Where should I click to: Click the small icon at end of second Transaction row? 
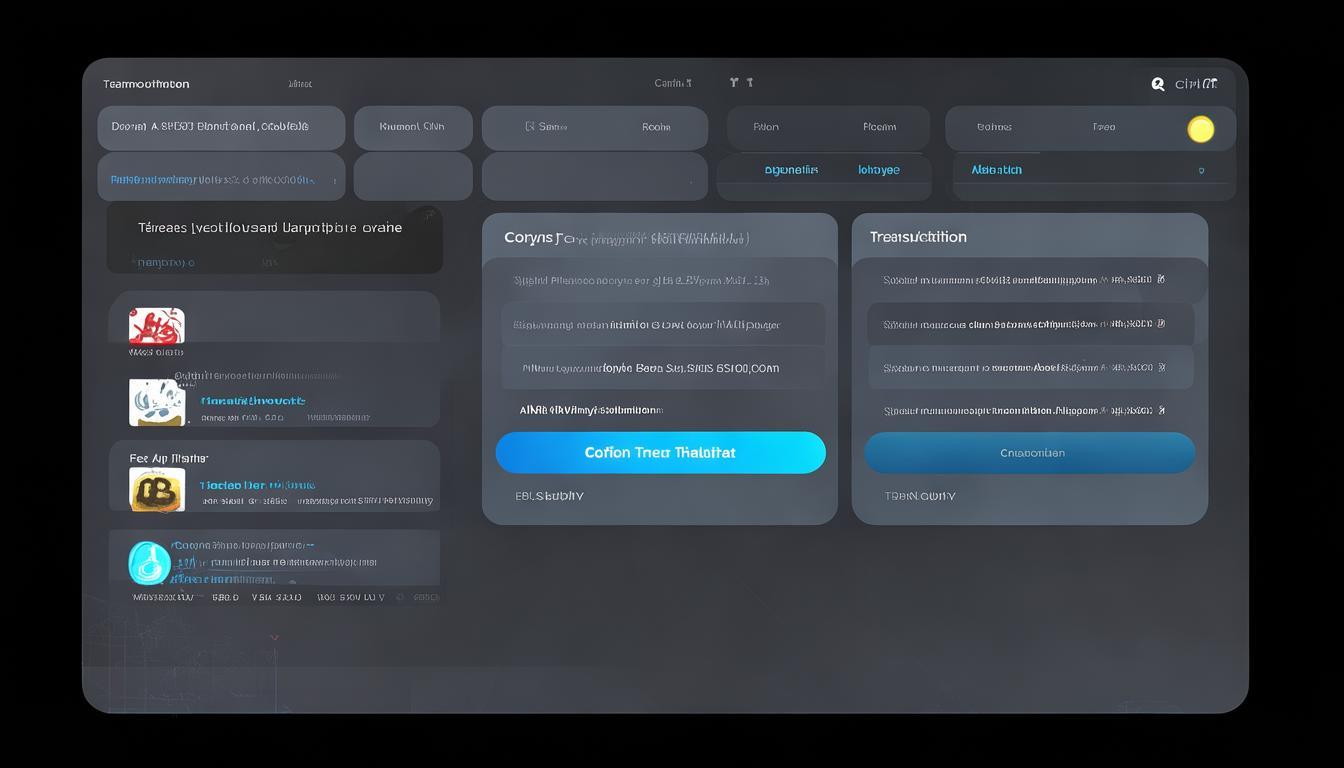point(1160,324)
